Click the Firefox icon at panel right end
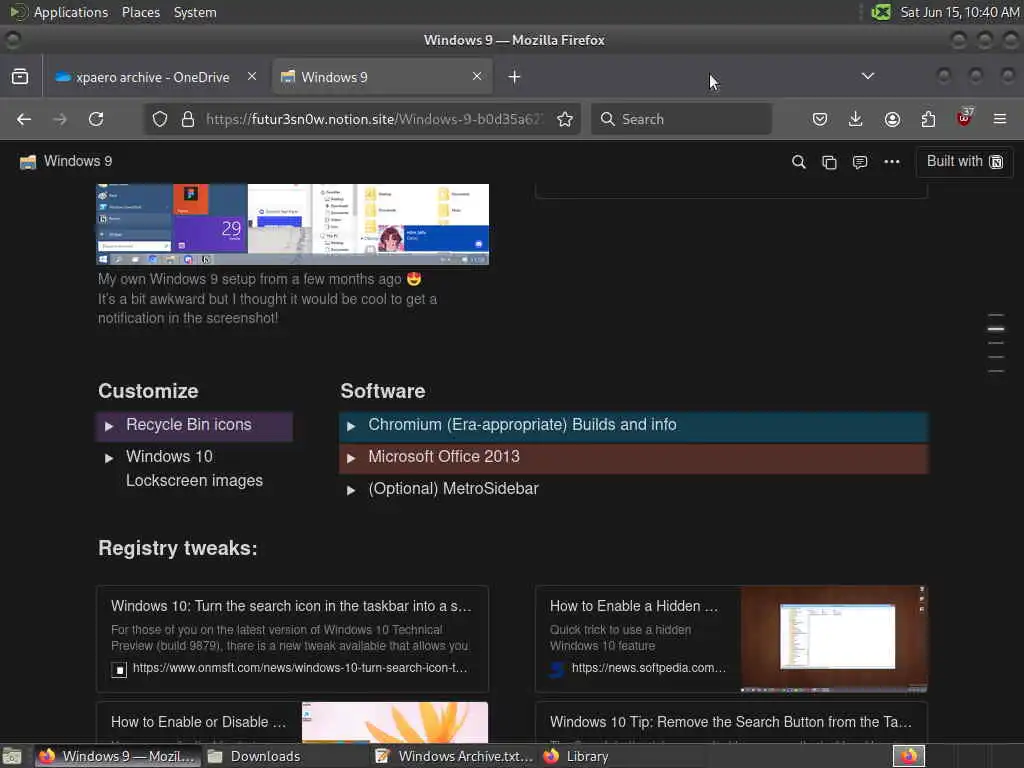The image size is (1024, 768). coord(909,756)
